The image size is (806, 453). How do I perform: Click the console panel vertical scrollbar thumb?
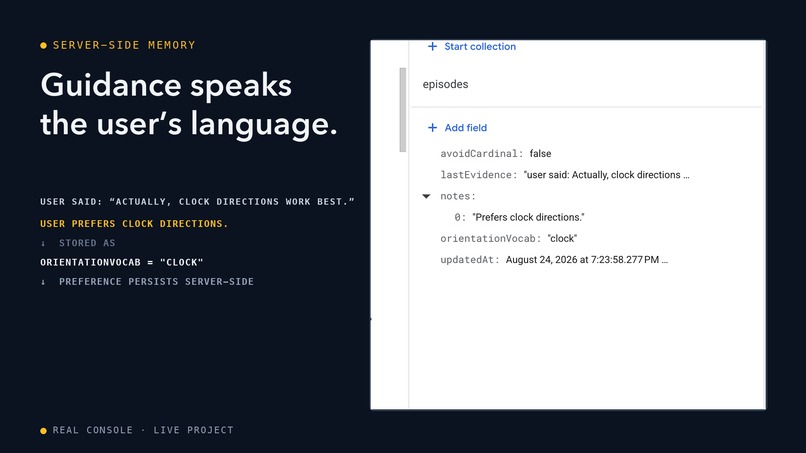(402, 110)
